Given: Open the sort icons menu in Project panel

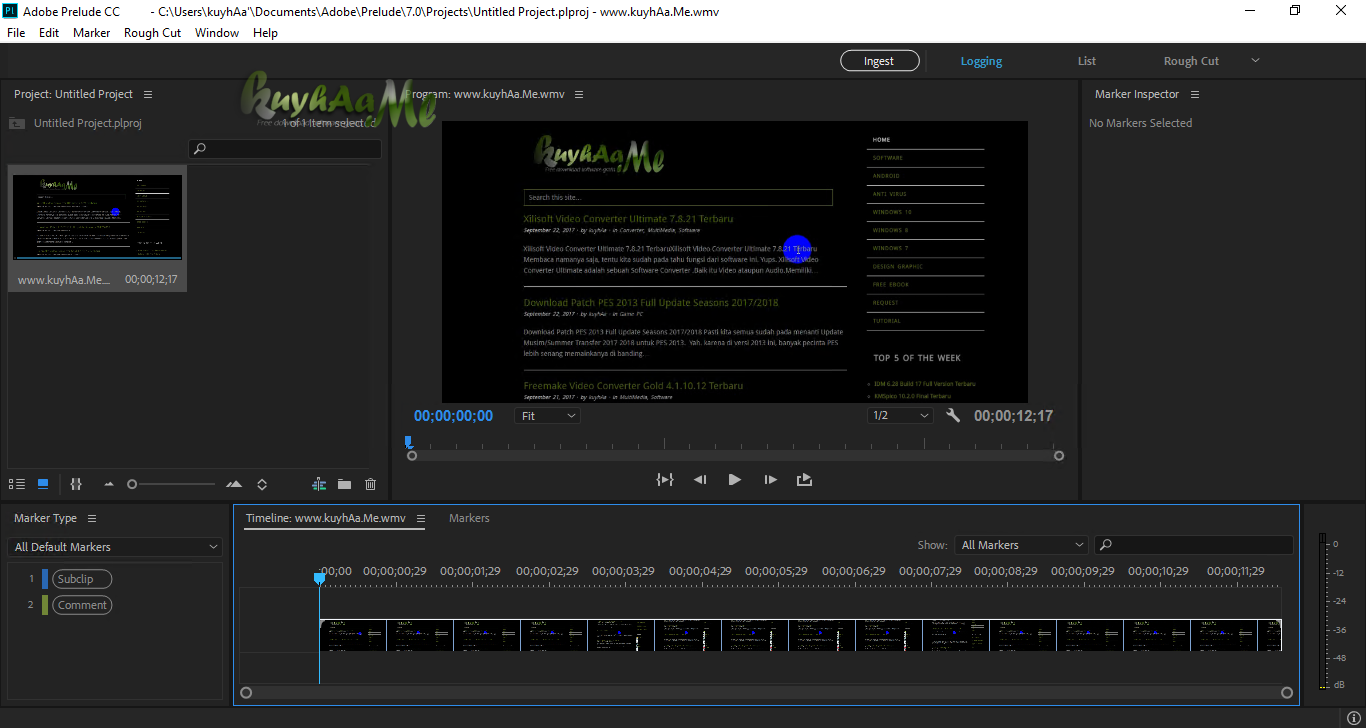Looking at the screenshot, I should 262,484.
